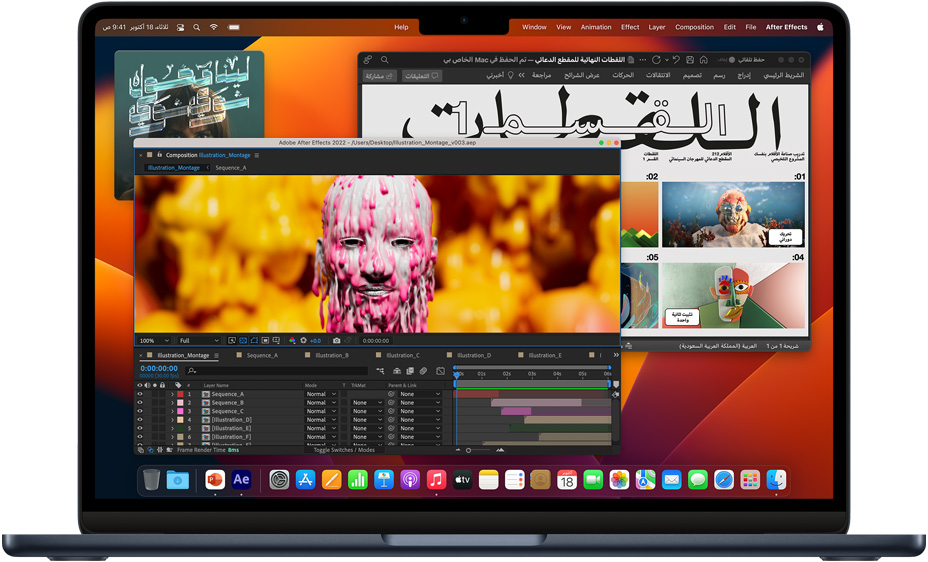Image resolution: width=928 pixels, height=562 pixels.
Task: Click the save icon in PowerPoint toolbar
Action: coord(690,60)
